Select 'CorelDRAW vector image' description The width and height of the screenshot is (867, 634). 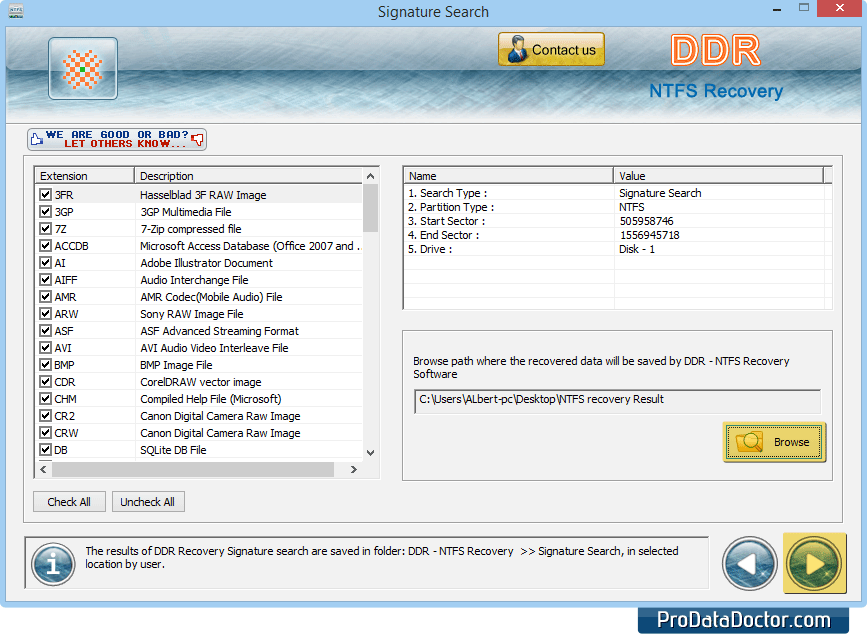[x=201, y=382]
